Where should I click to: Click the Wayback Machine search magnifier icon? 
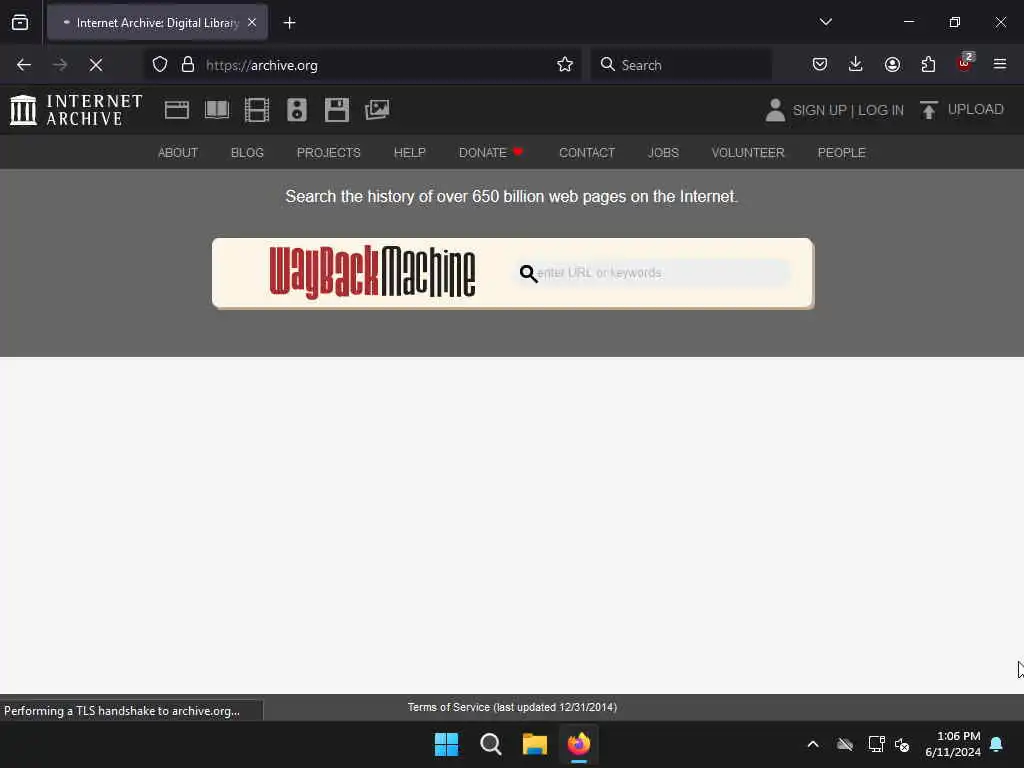[528, 273]
